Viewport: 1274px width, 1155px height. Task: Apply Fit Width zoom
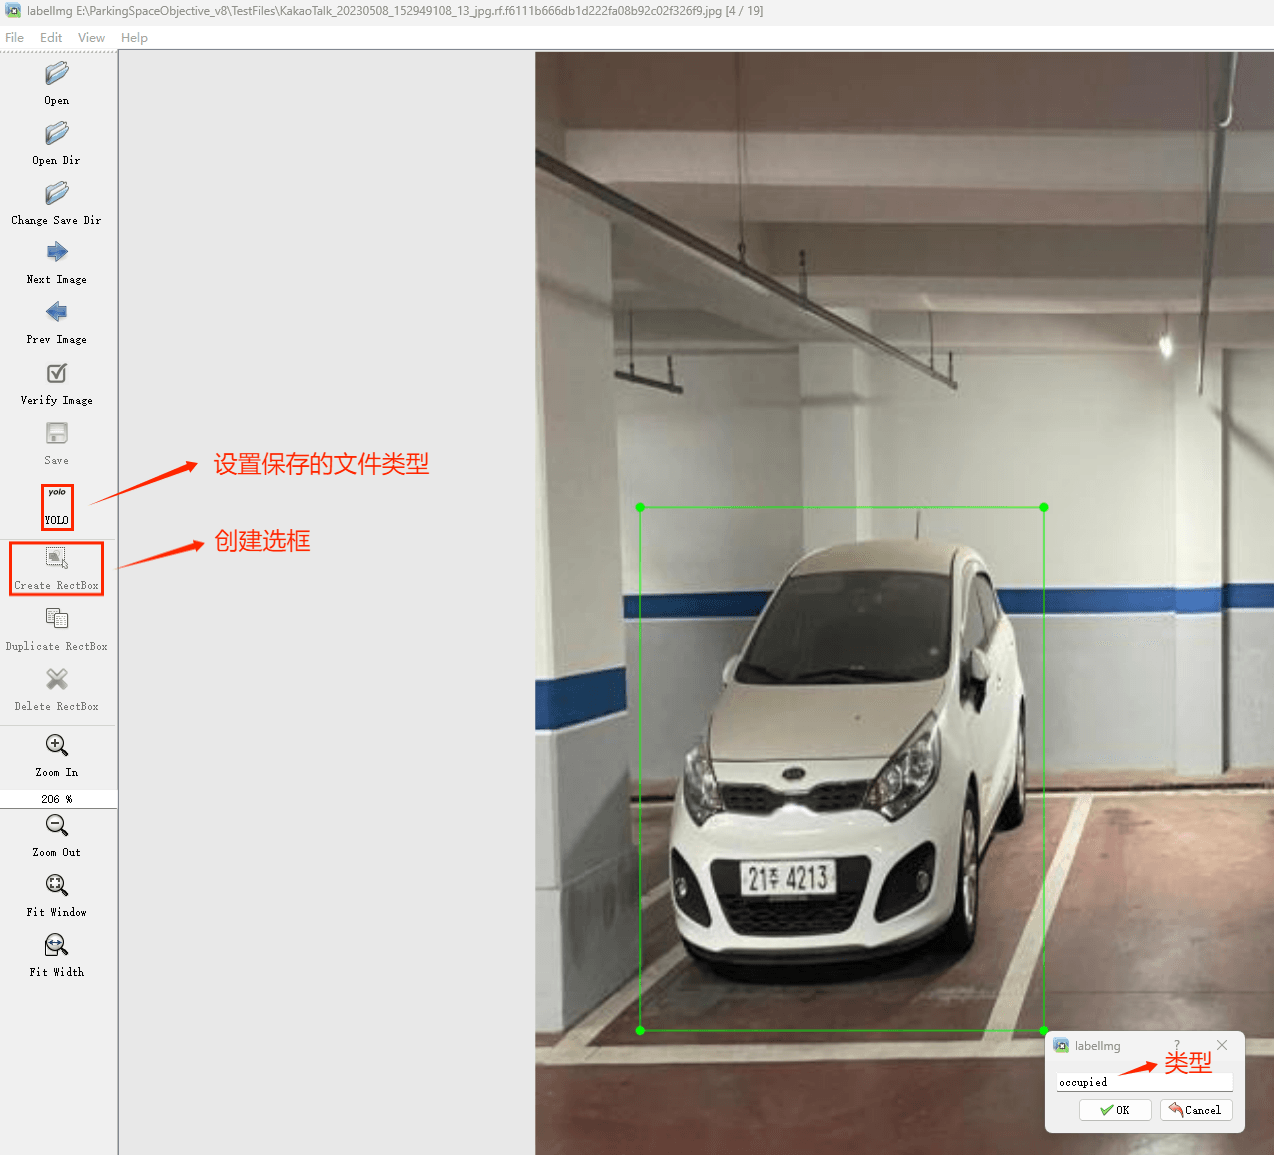[x=57, y=956]
